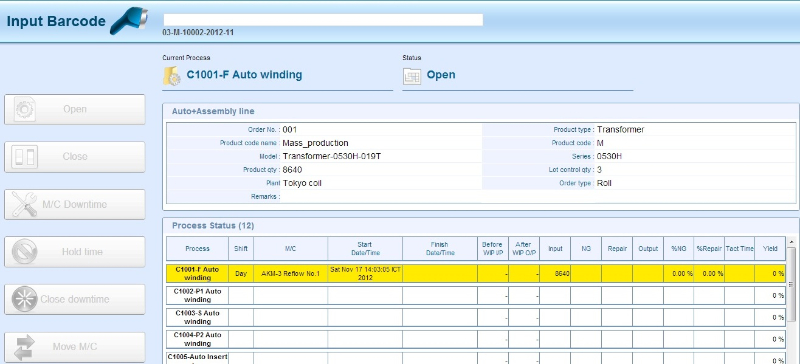Click the Order type value Roll

(x=604, y=183)
